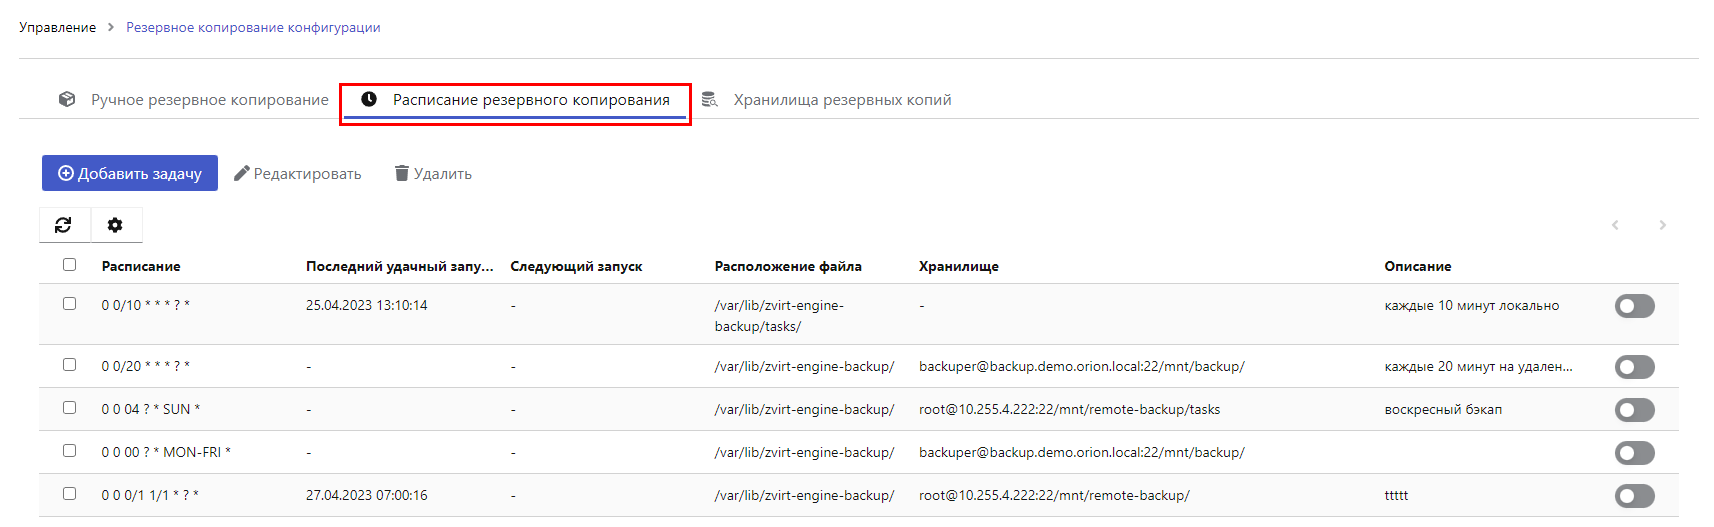Sort by Последний удачный запуск column
The height and width of the screenshot is (527, 1714).
coord(400,266)
